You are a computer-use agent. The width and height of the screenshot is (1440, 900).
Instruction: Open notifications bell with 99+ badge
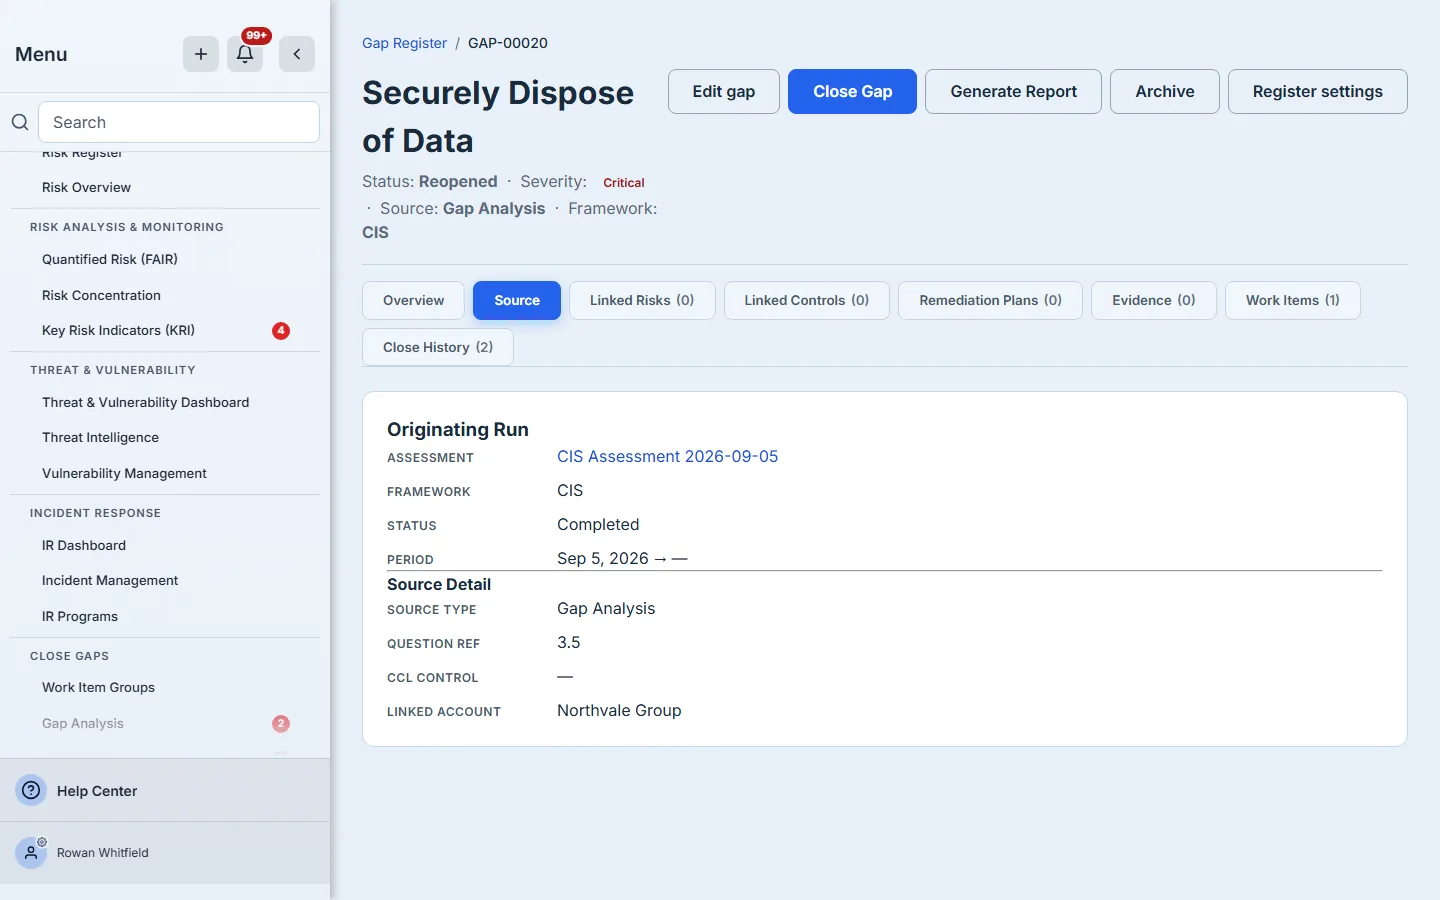[x=245, y=54]
